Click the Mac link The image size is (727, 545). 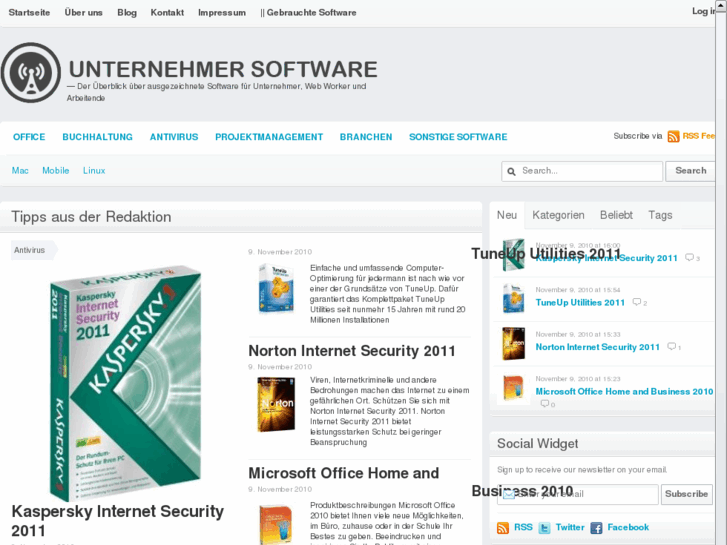(20, 171)
